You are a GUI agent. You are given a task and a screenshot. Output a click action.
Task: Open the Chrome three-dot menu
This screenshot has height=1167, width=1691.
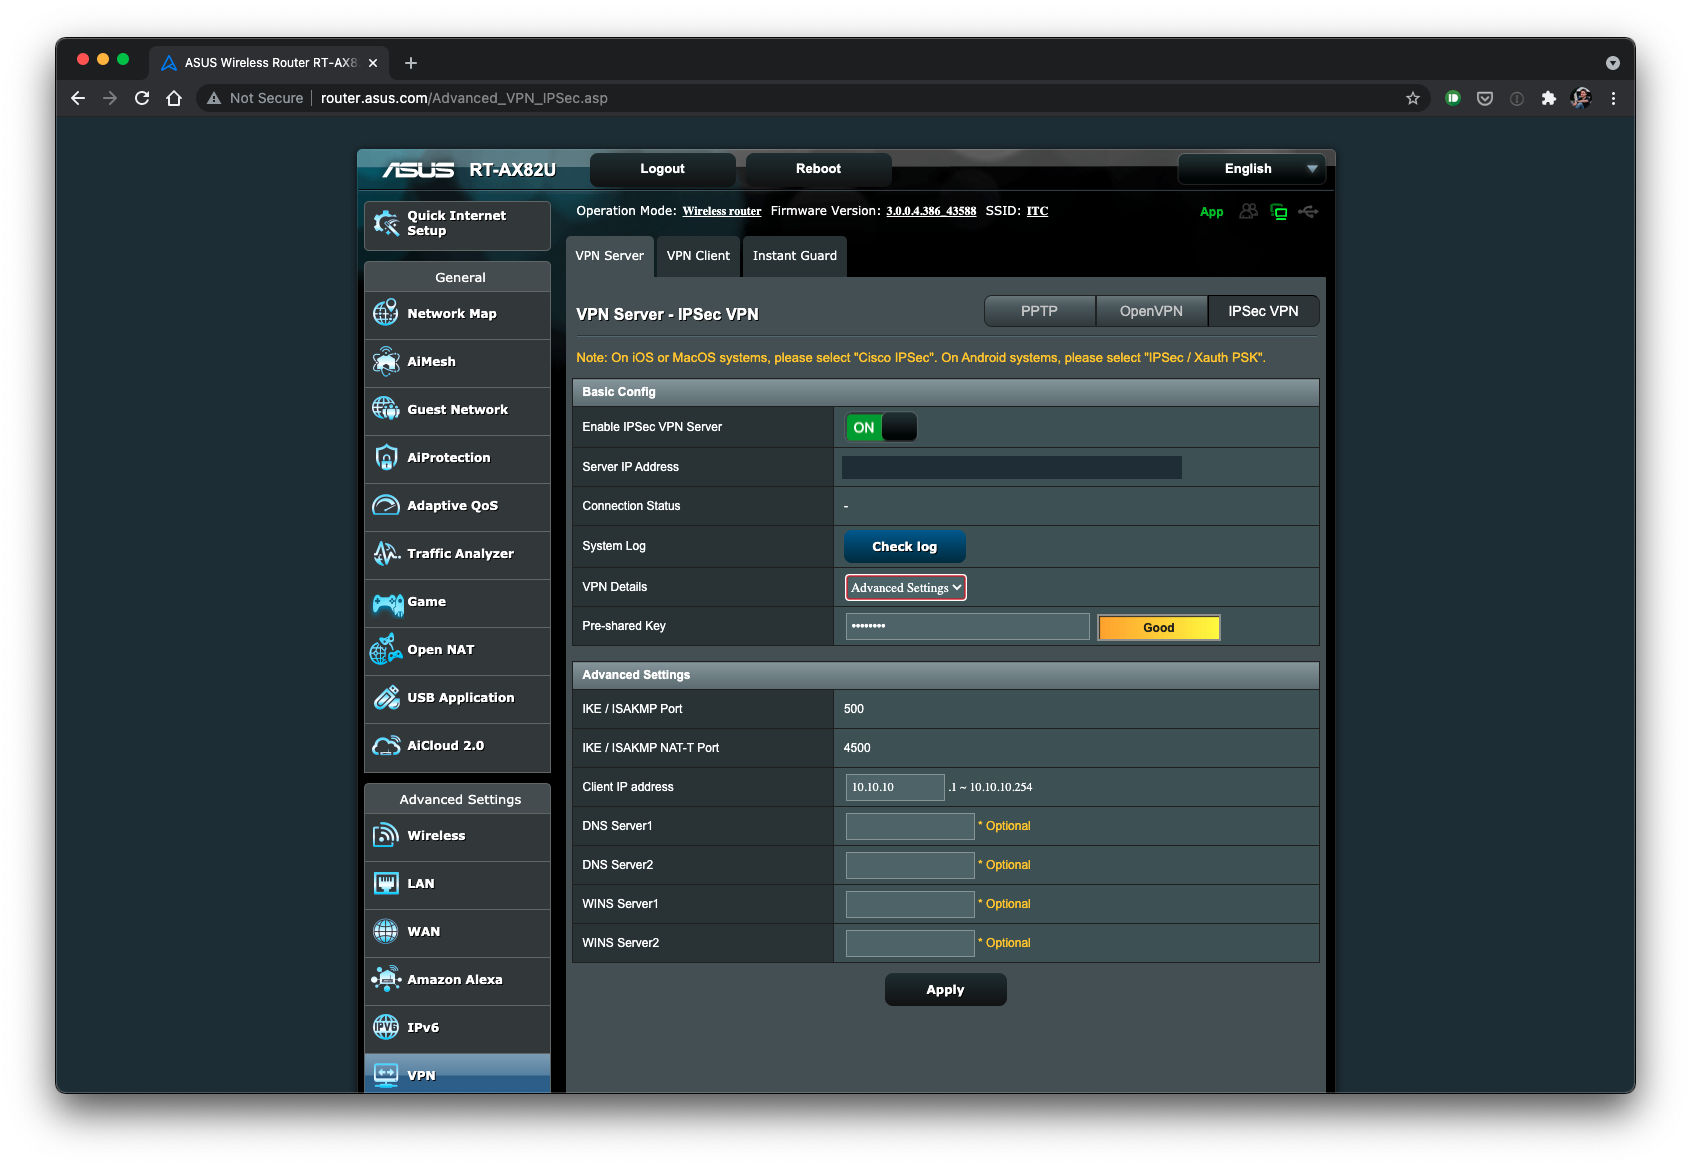click(1612, 98)
